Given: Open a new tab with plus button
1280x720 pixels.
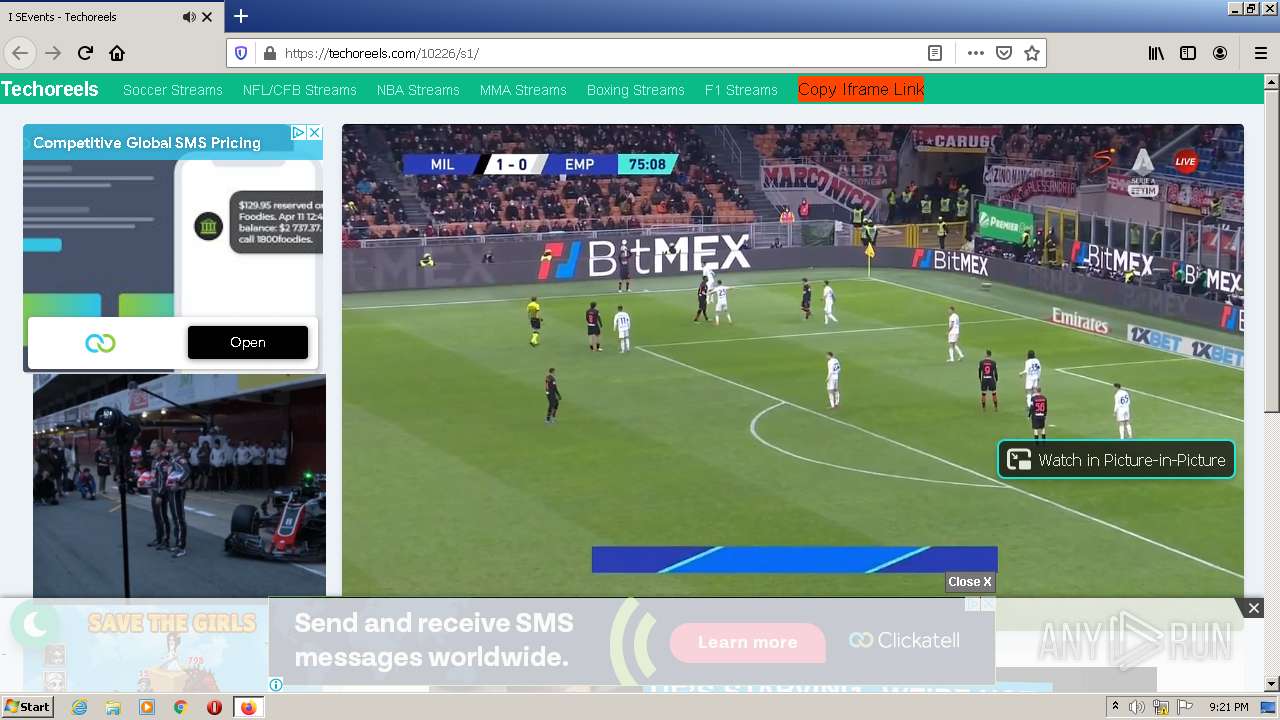Looking at the screenshot, I should pos(241,16).
